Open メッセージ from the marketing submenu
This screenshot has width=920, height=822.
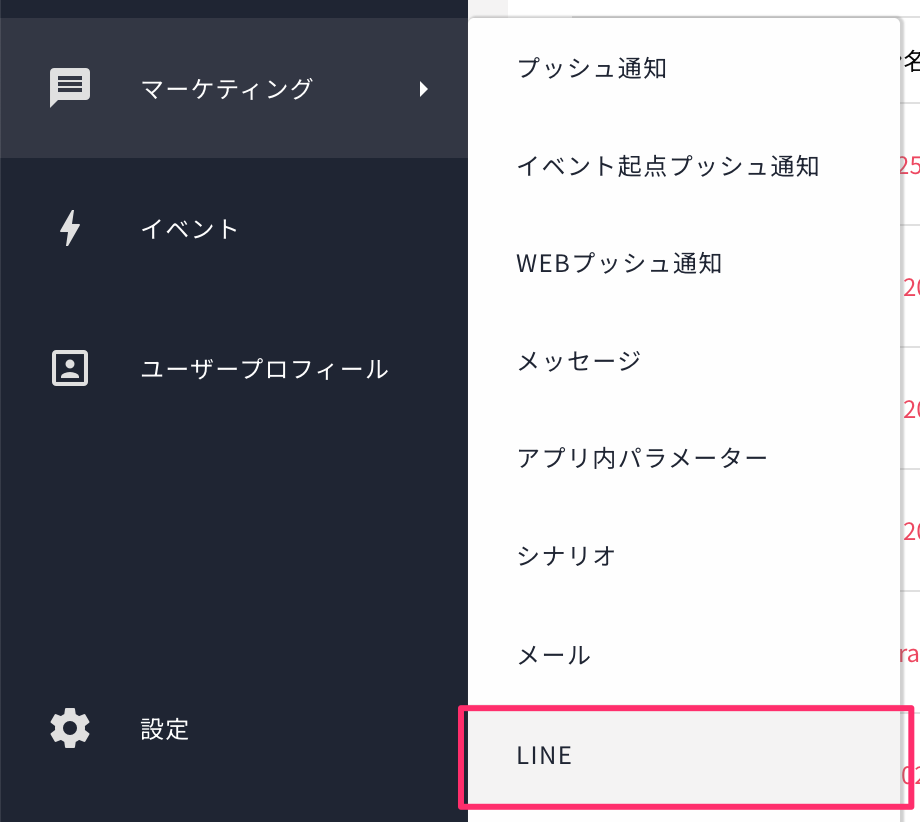579,361
